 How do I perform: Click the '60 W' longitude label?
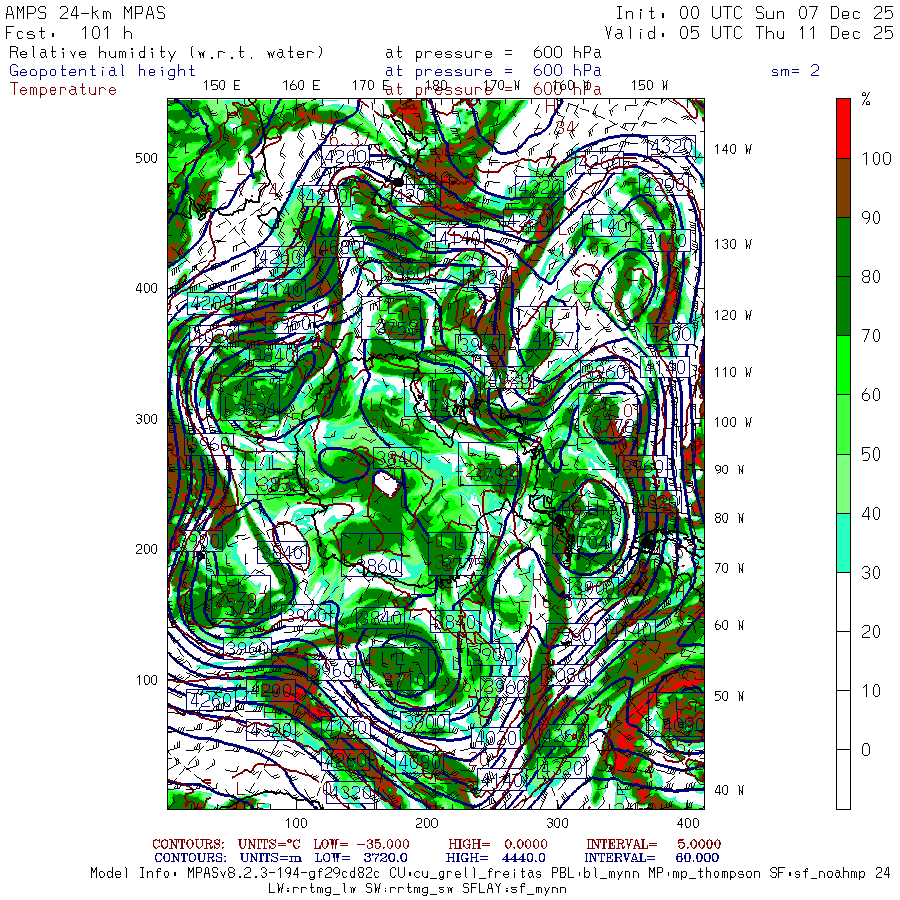click(x=729, y=625)
